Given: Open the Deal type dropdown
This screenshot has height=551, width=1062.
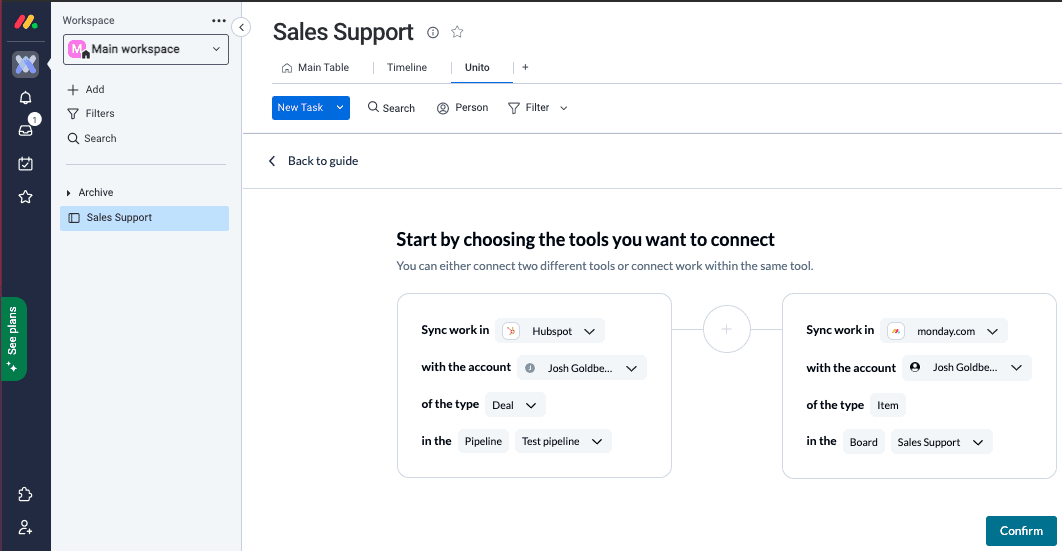Looking at the screenshot, I should point(515,405).
